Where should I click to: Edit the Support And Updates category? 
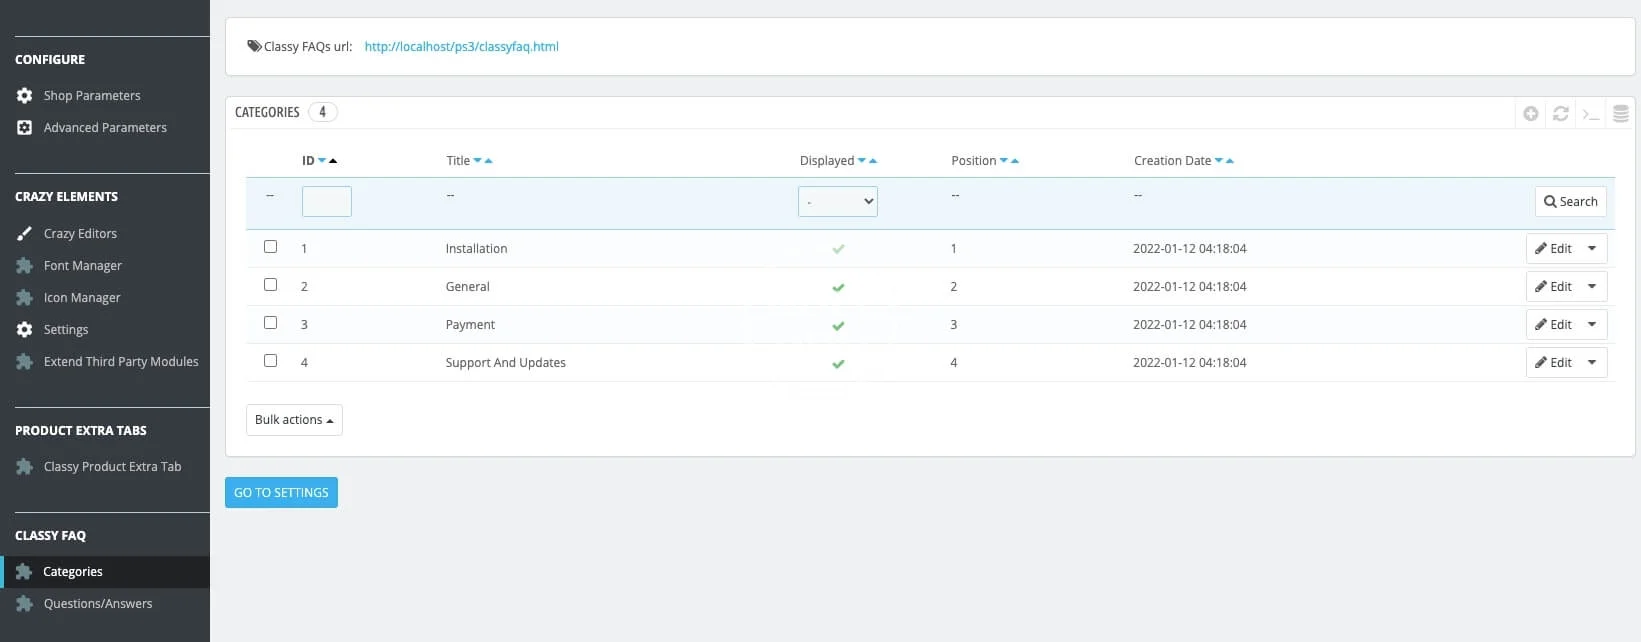[x=1553, y=363]
